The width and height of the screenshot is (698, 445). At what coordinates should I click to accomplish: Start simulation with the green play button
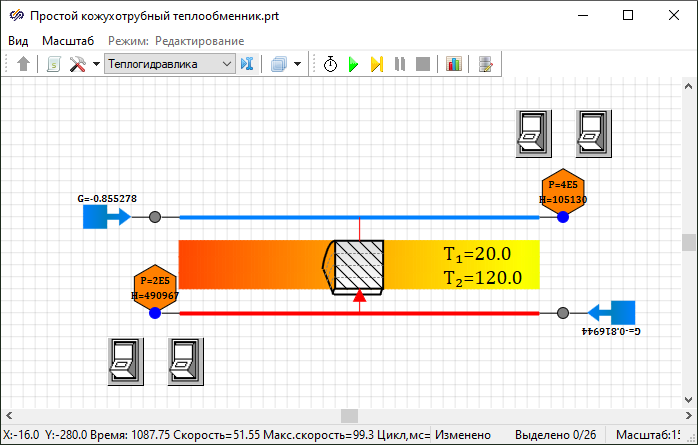point(353,64)
